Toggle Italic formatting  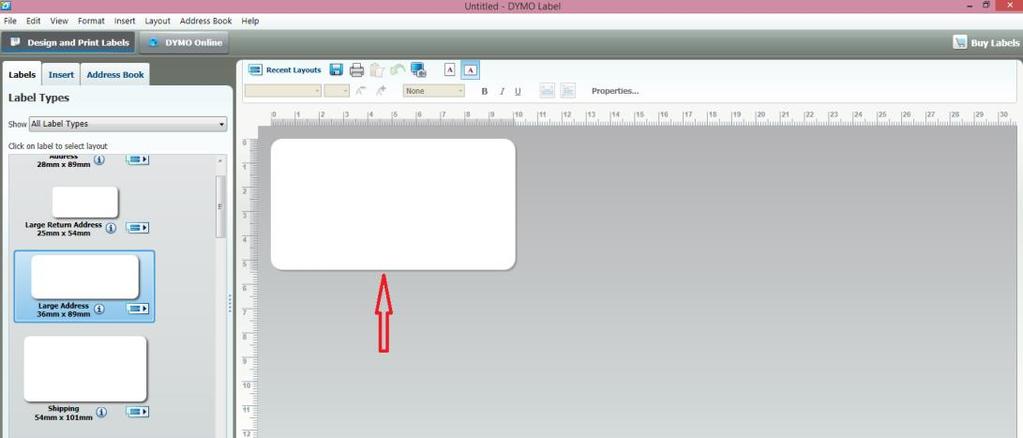pyautogui.click(x=502, y=91)
